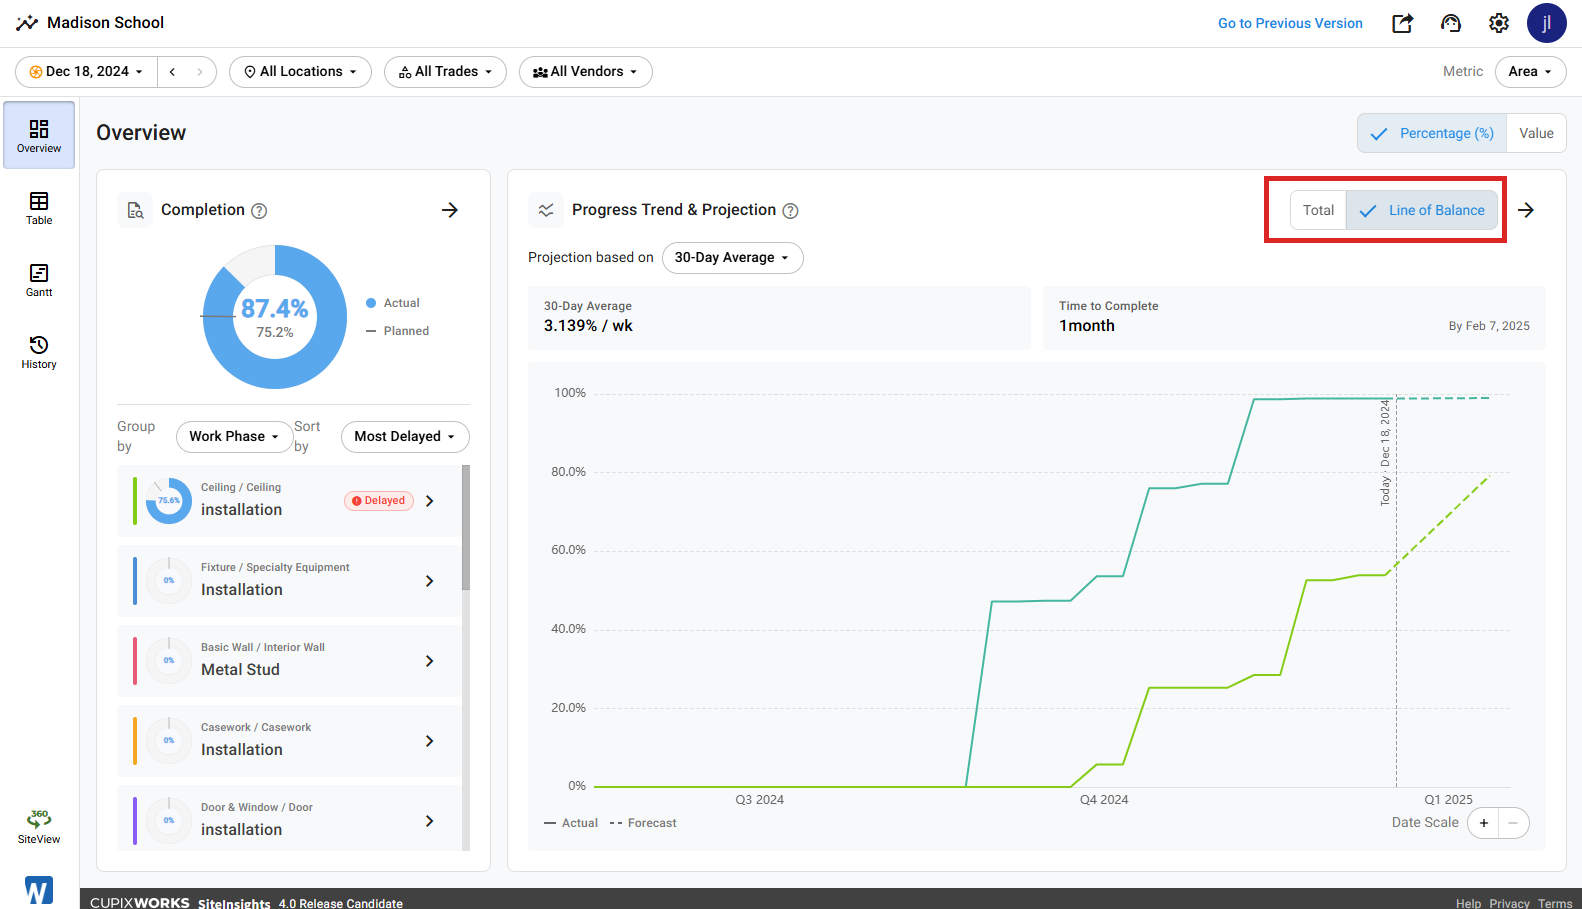Open the History view in sidebar

[x=39, y=352]
